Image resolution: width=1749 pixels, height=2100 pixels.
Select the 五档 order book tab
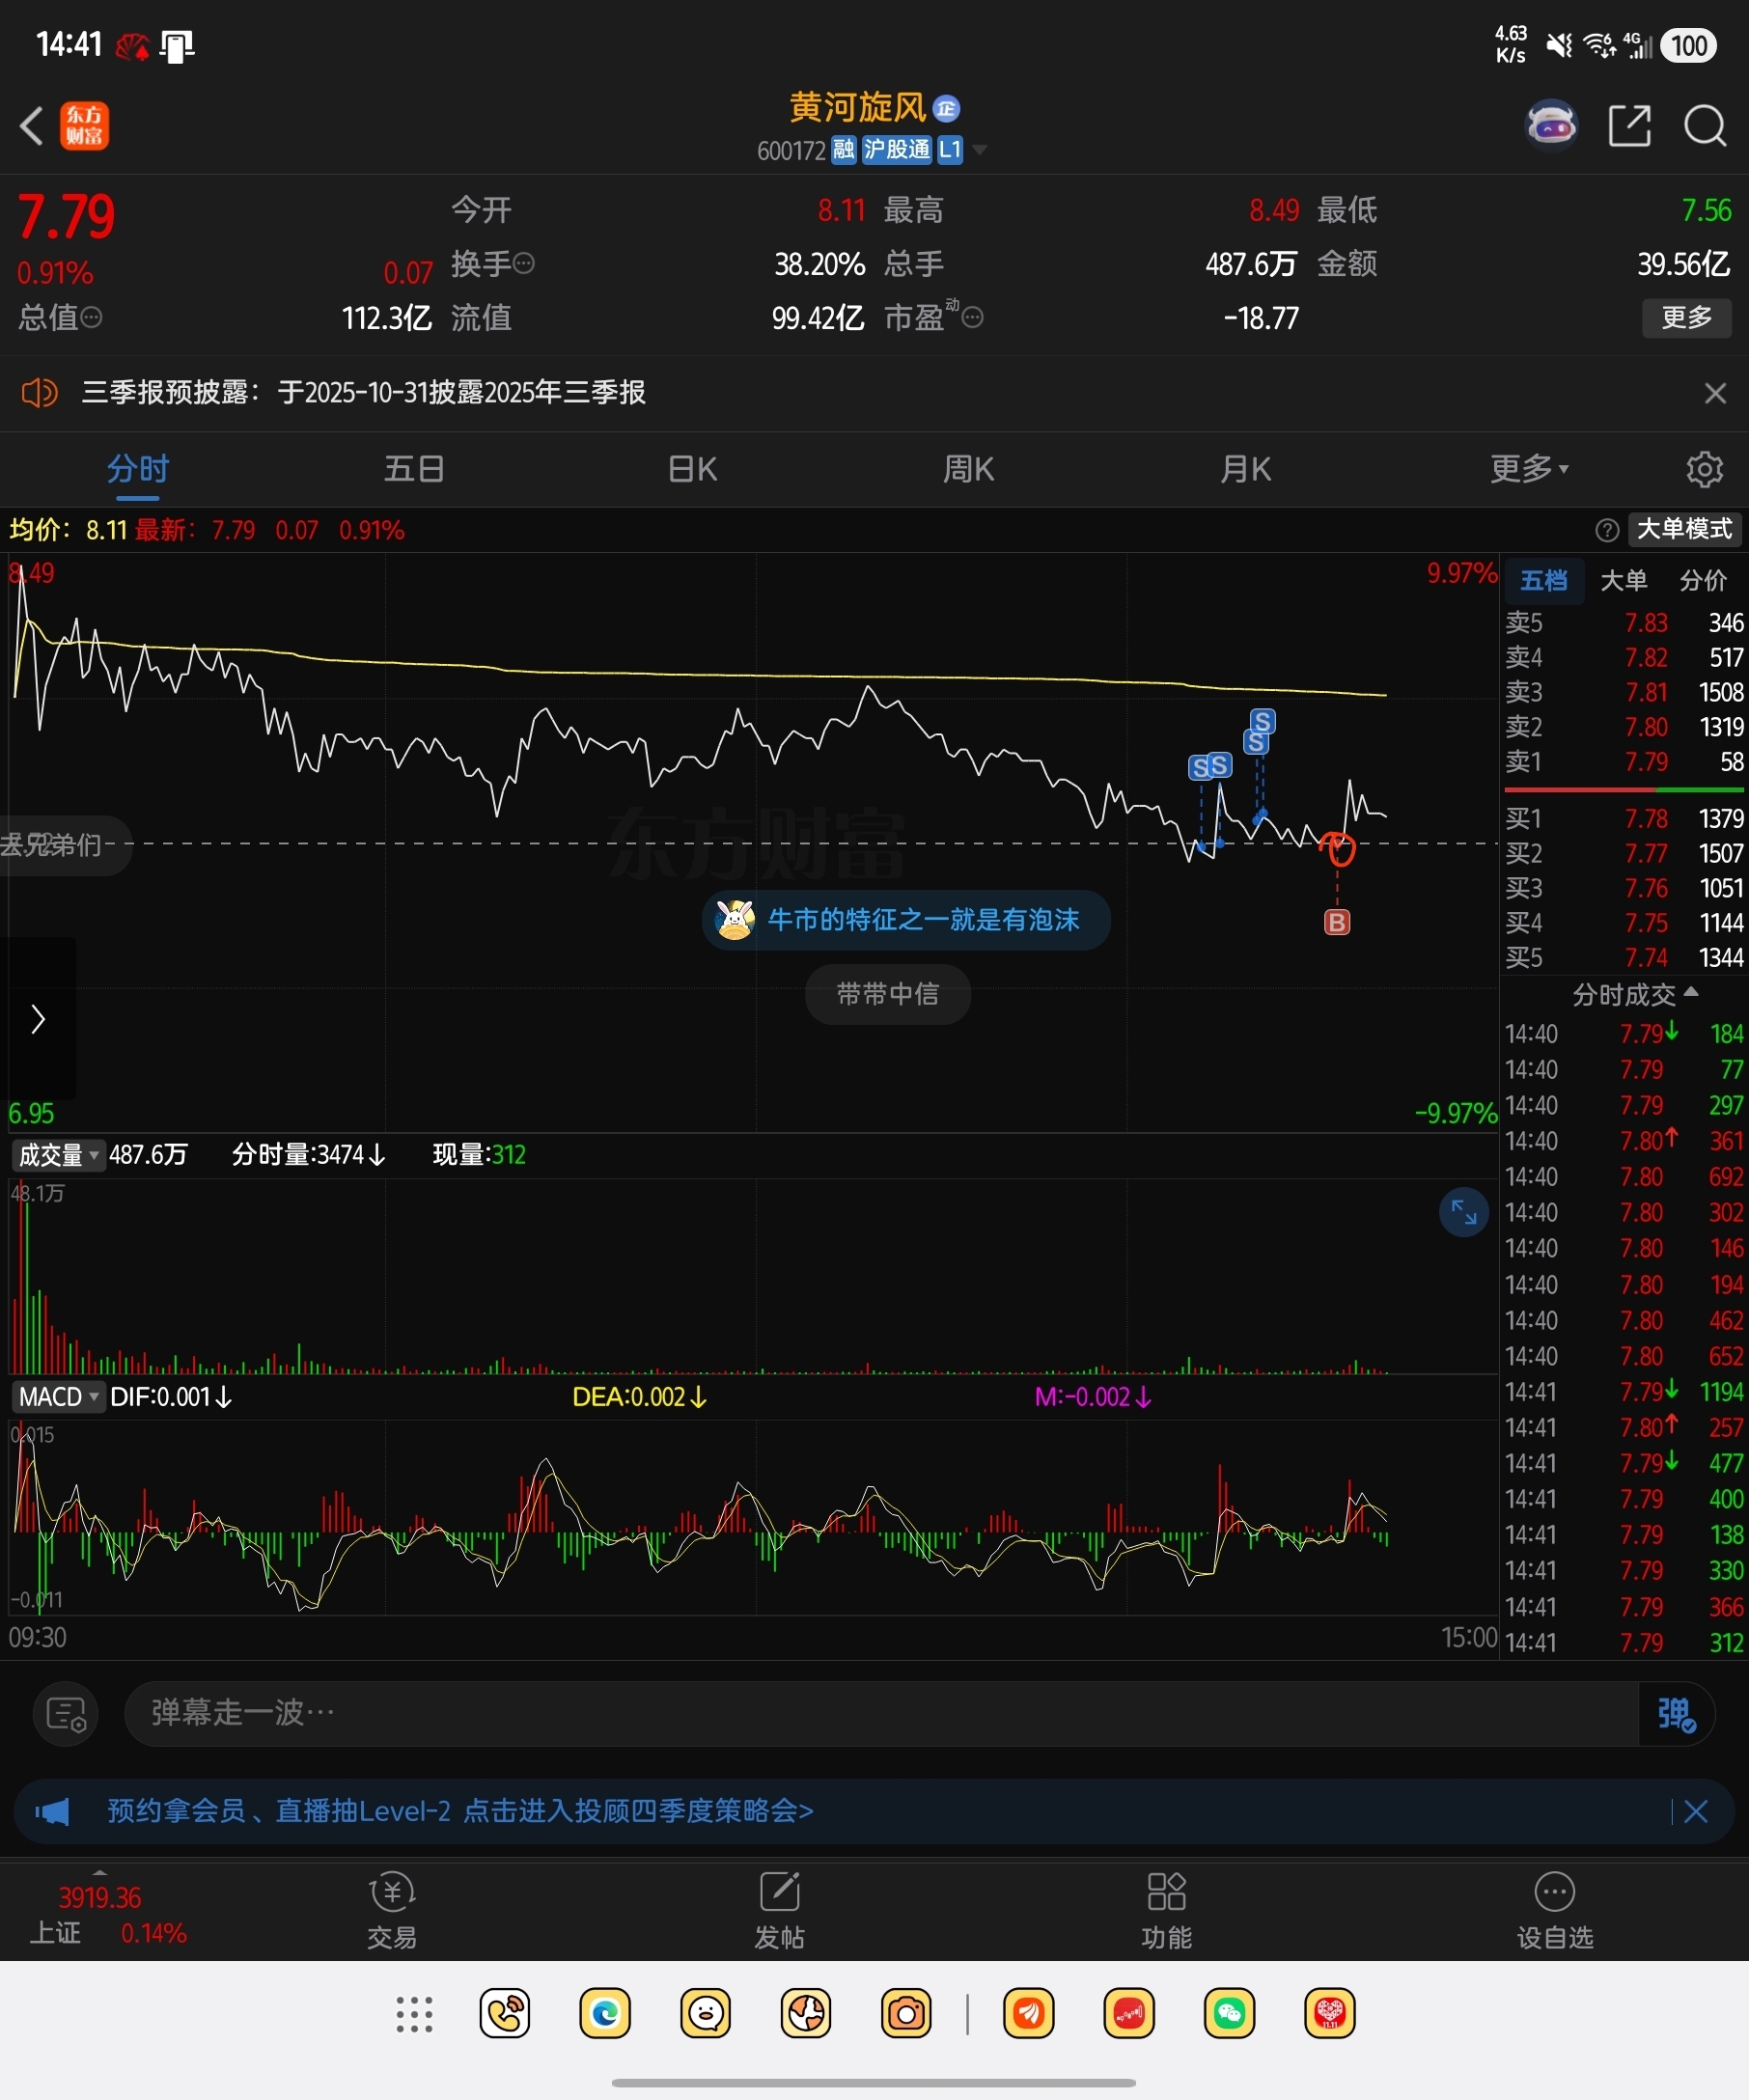pyautogui.click(x=1544, y=581)
